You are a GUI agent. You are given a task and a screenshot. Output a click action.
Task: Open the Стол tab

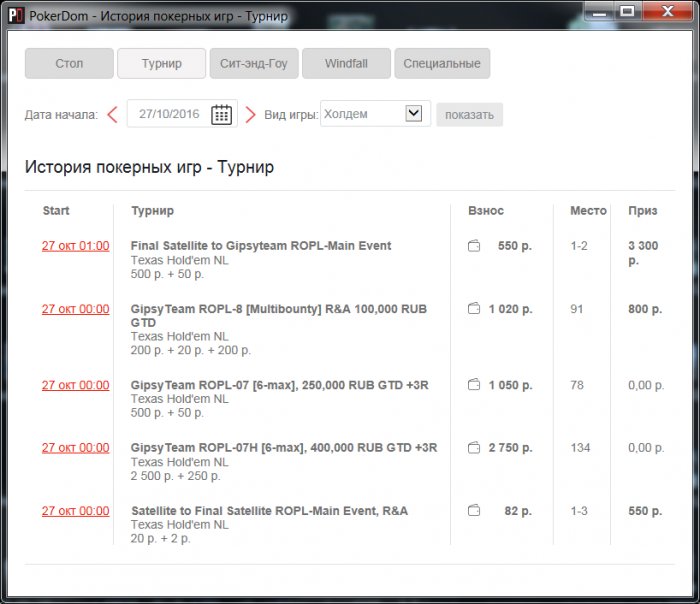[x=69, y=63]
